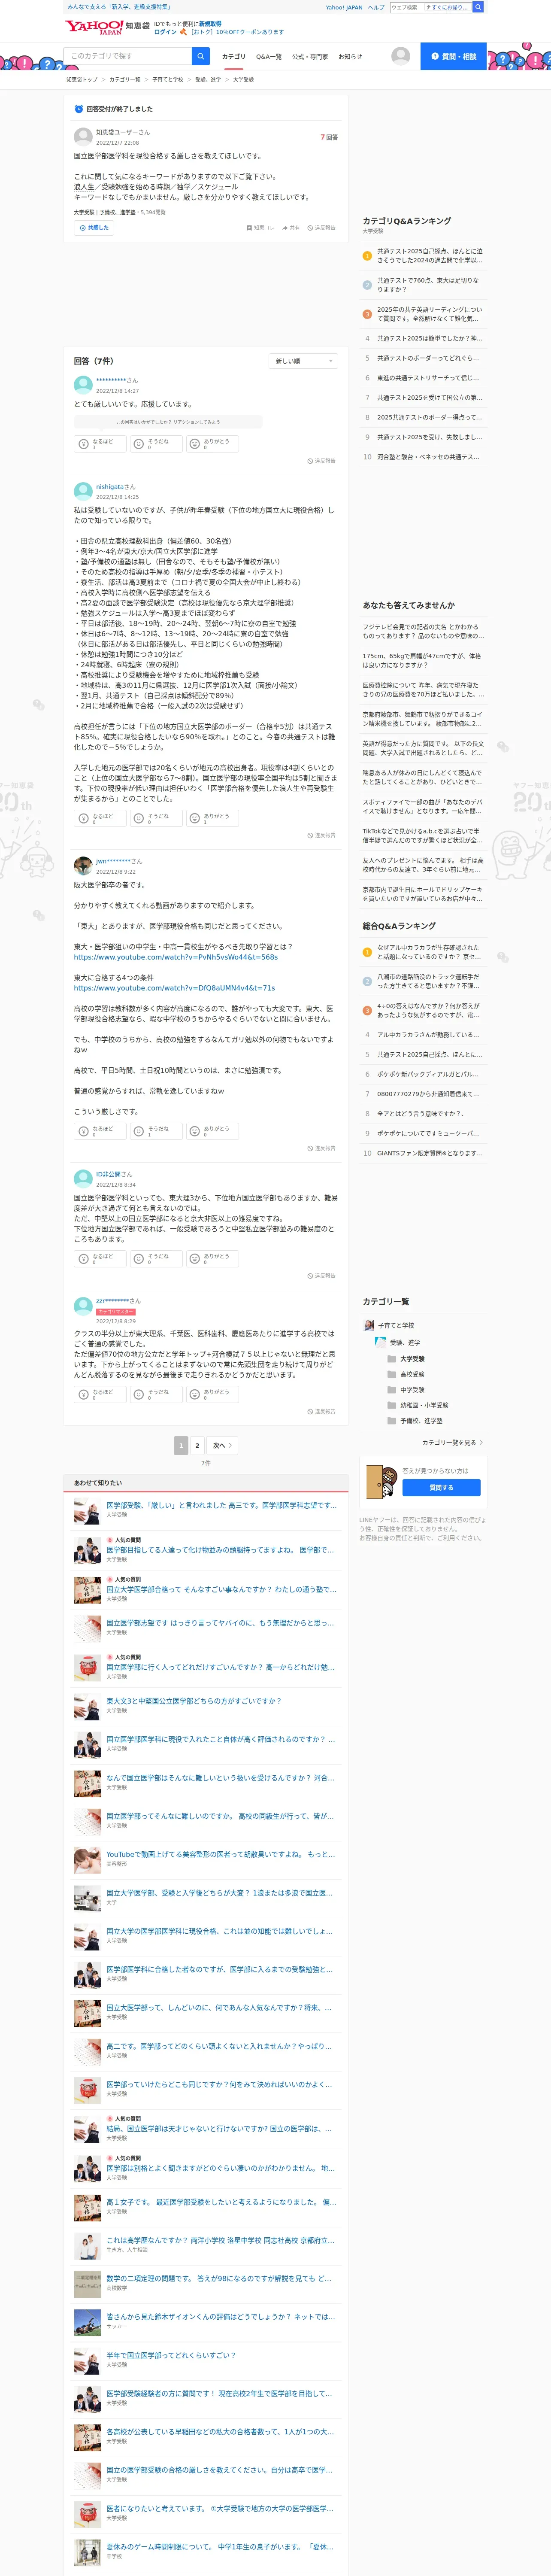Click そうだね reaction on first answer

pos(156,444)
